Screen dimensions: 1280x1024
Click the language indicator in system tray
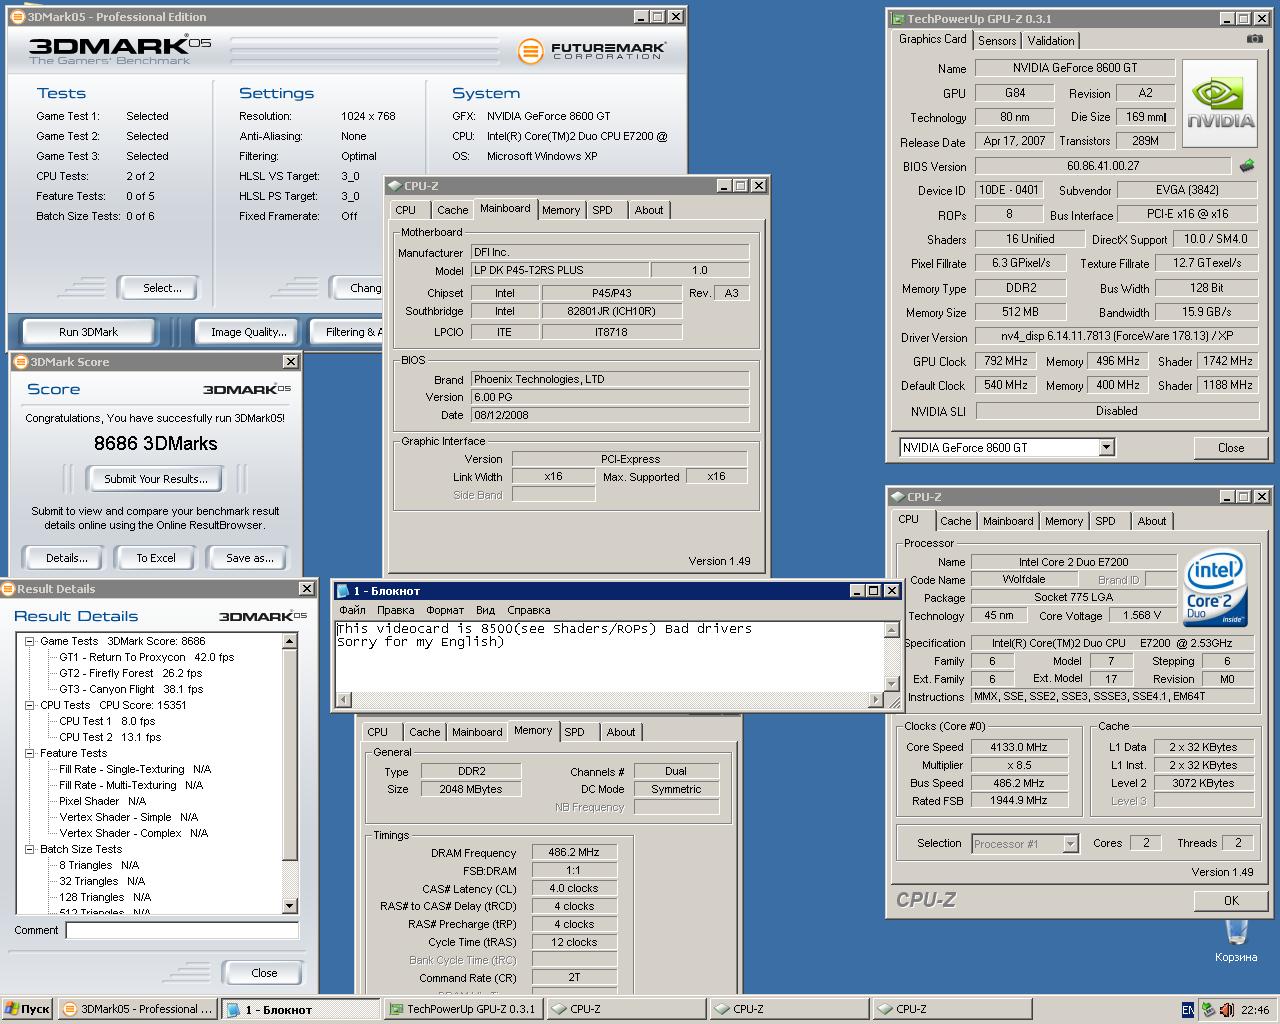click(1187, 1009)
